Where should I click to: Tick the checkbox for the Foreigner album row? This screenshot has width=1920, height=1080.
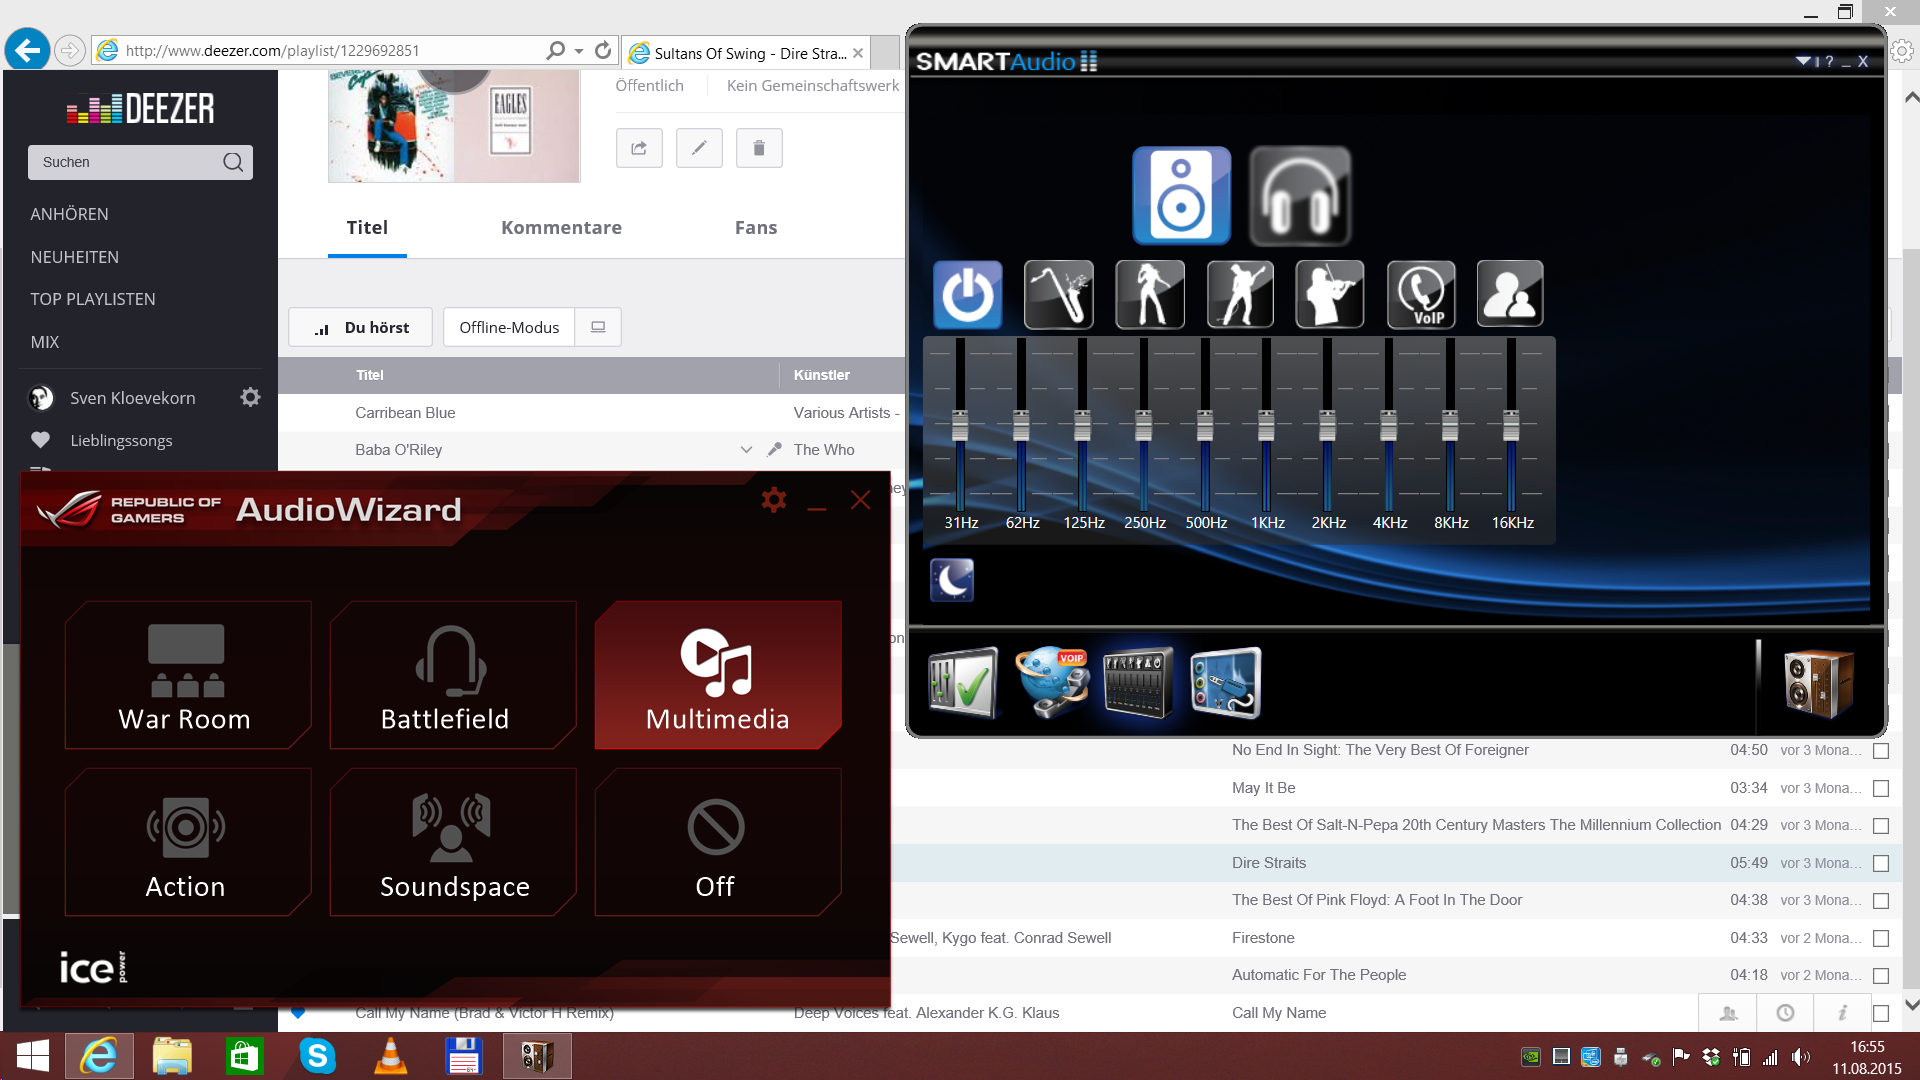(x=1881, y=750)
